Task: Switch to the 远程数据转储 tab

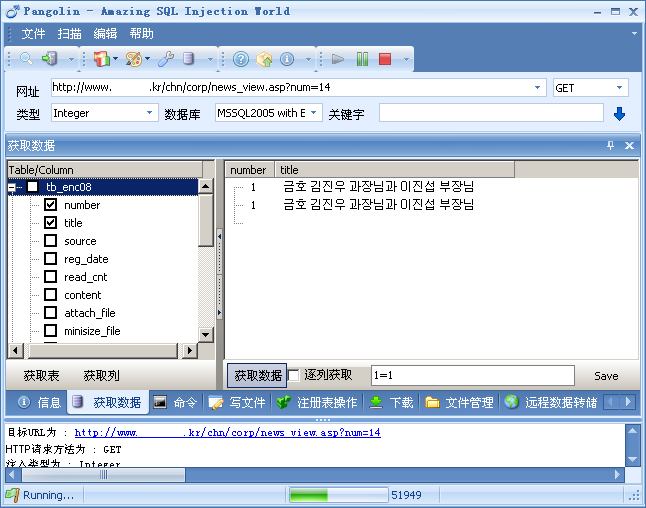Action: [551, 402]
